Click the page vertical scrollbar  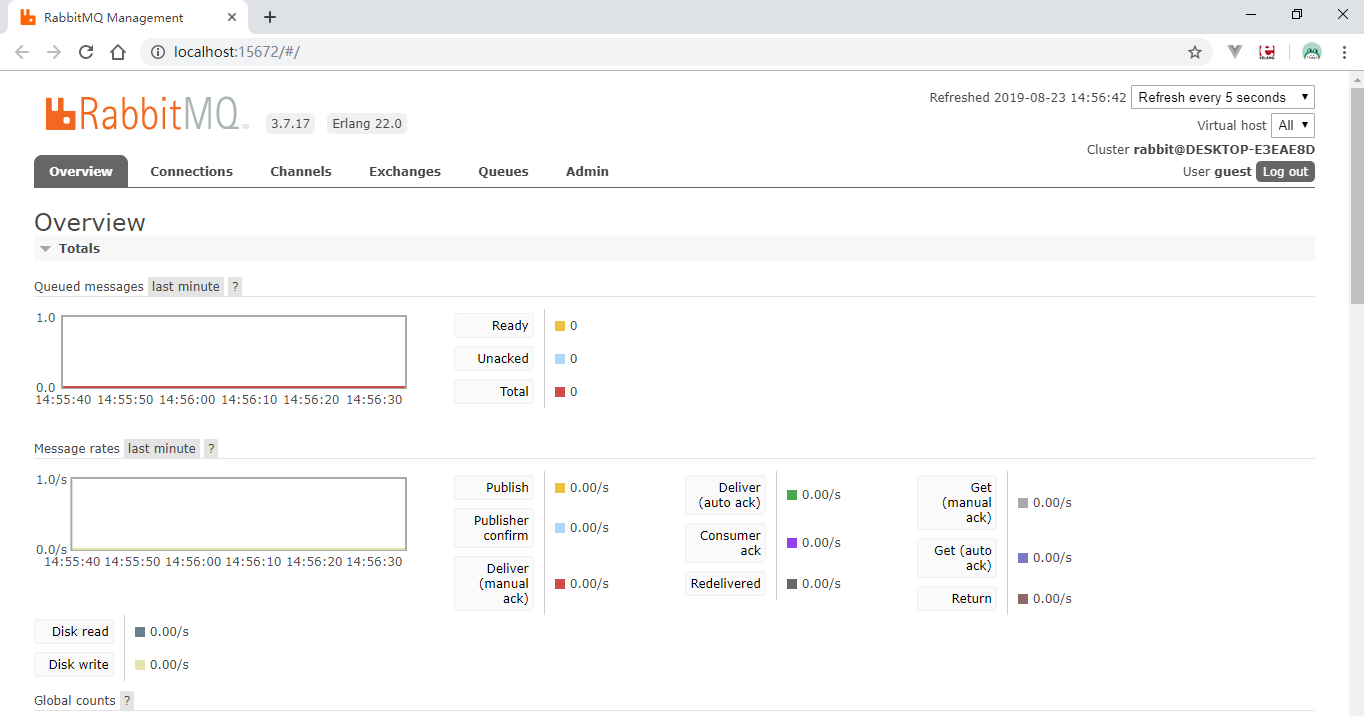tap(1356, 195)
